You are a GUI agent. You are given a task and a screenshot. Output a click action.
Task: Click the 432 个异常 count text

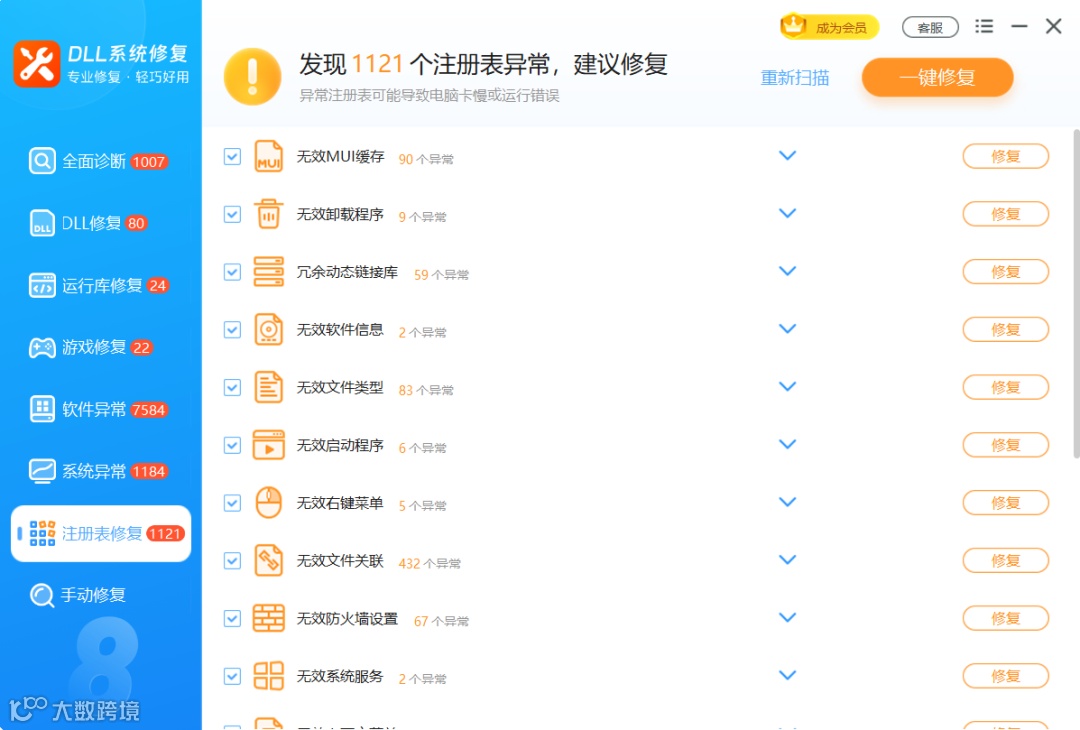(429, 563)
